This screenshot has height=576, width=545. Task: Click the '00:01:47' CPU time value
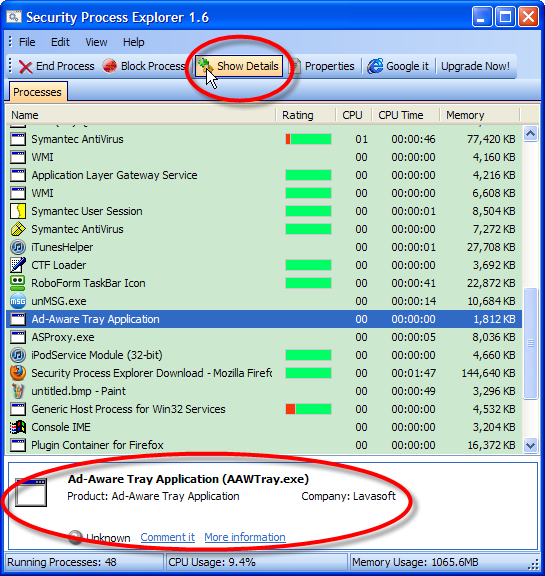(x=414, y=373)
